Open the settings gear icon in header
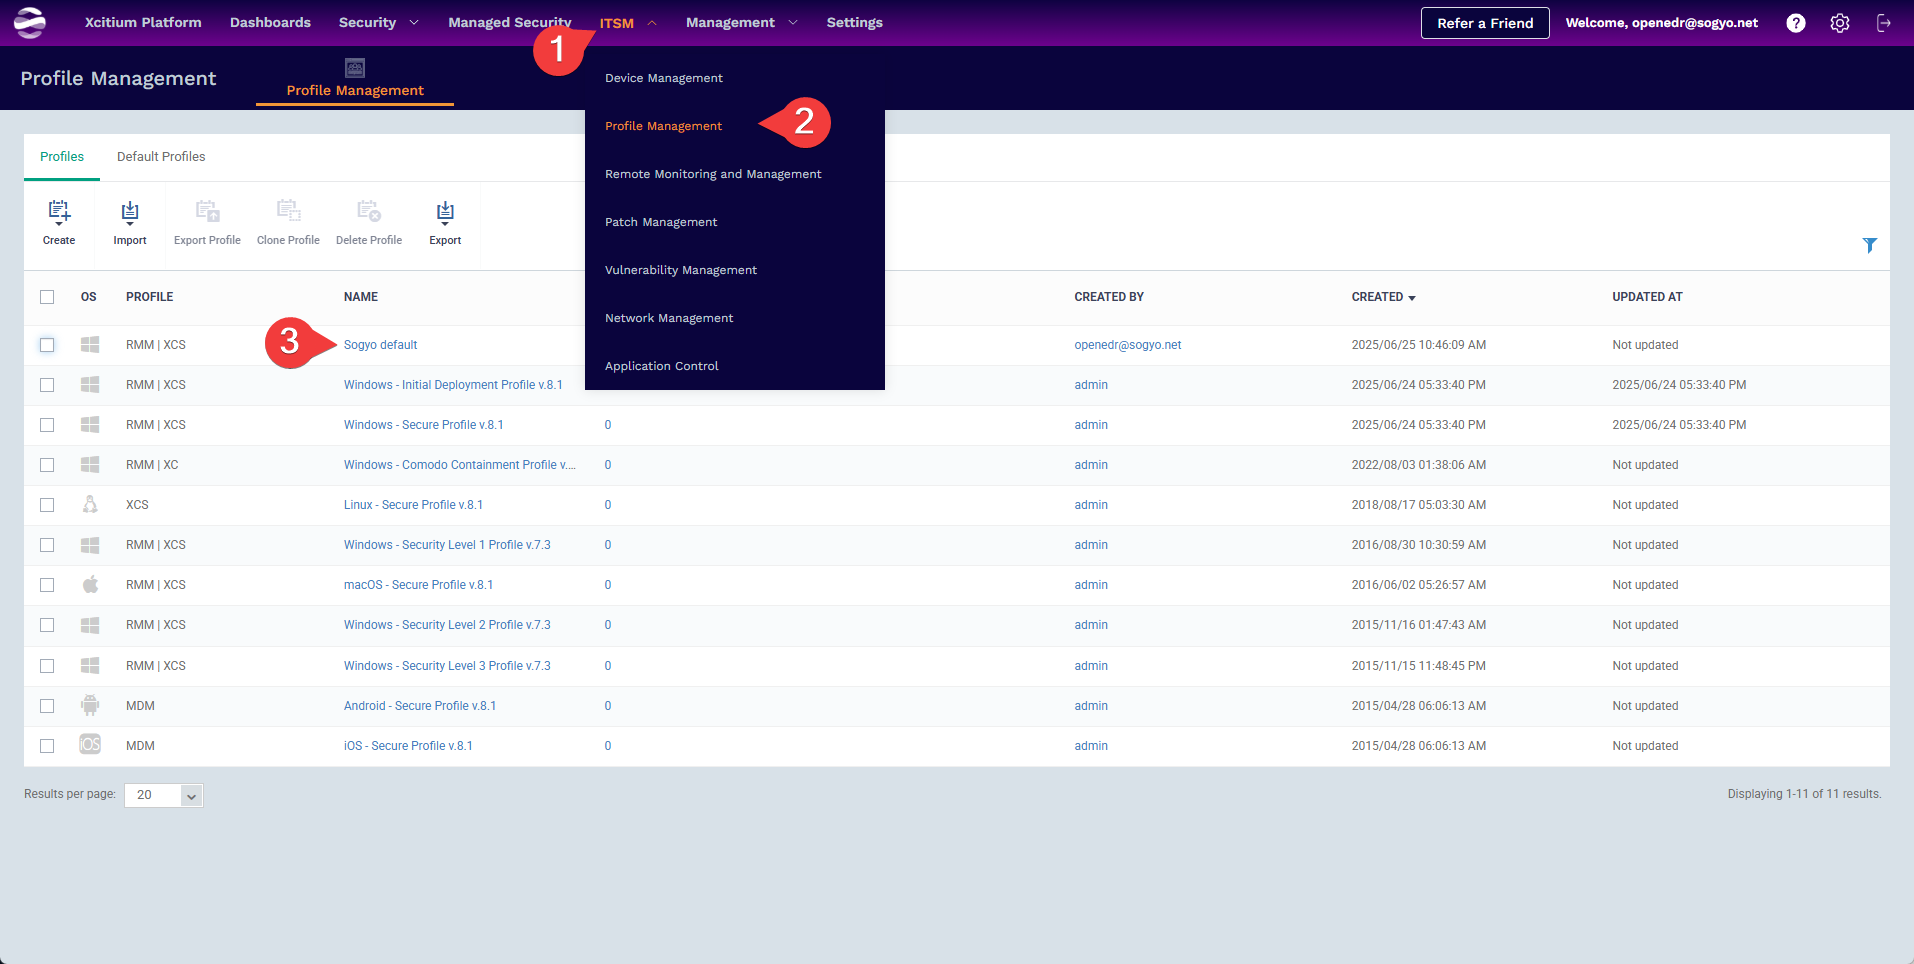1914x964 pixels. 1840,23
